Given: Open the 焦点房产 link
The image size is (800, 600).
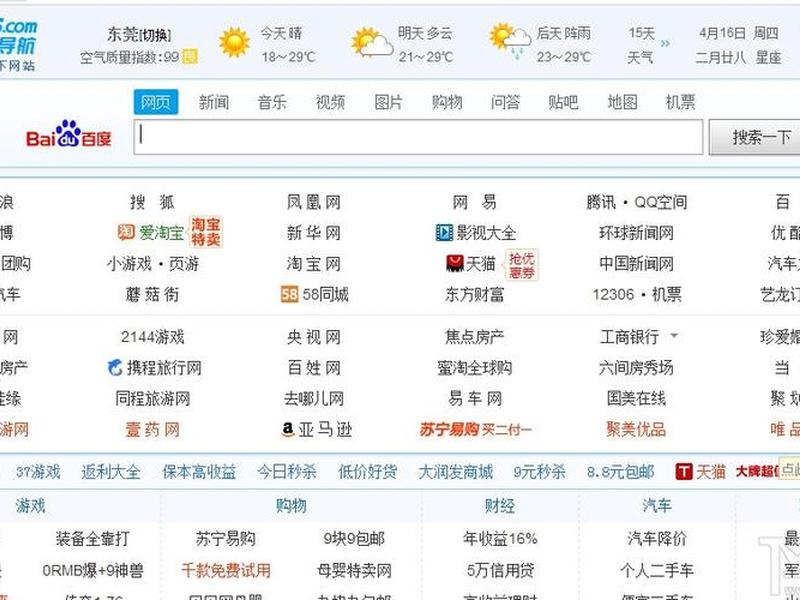Looking at the screenshot, I should click(474, 337).
